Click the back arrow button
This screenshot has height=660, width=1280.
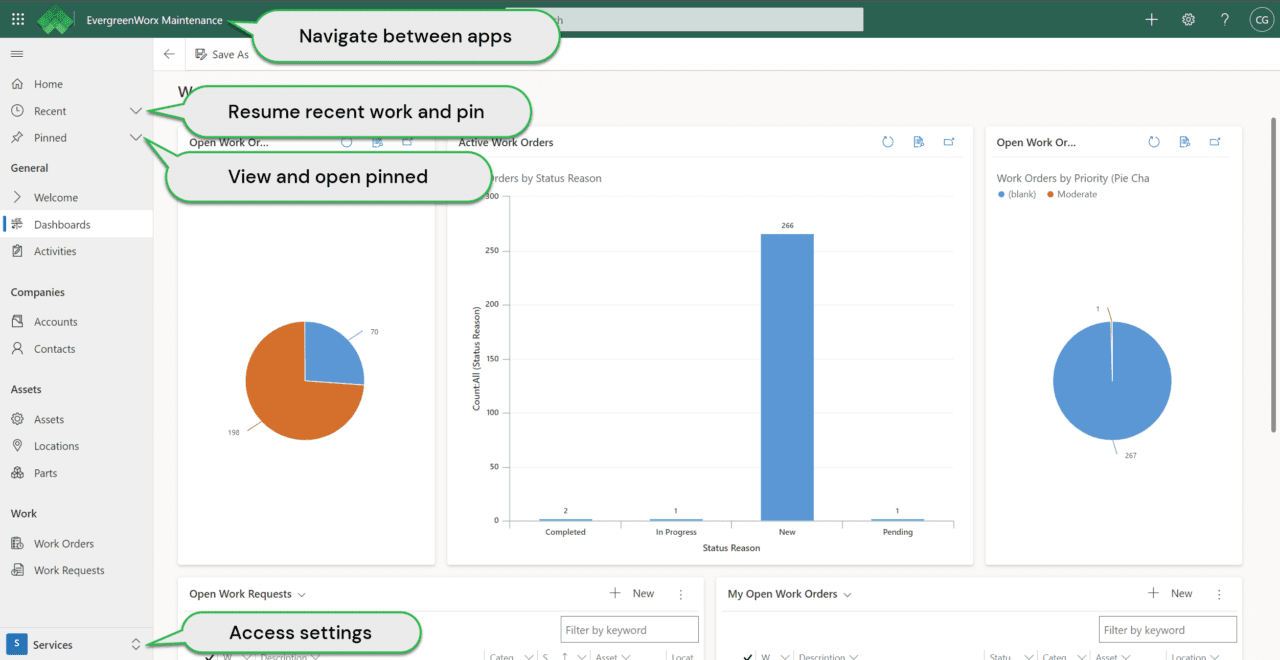[169, 54]
